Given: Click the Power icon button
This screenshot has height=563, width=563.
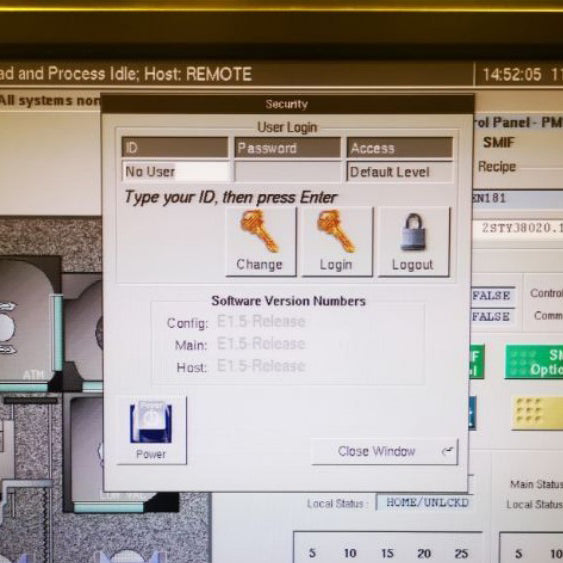Looking at the screenshot, I should 152,430.
